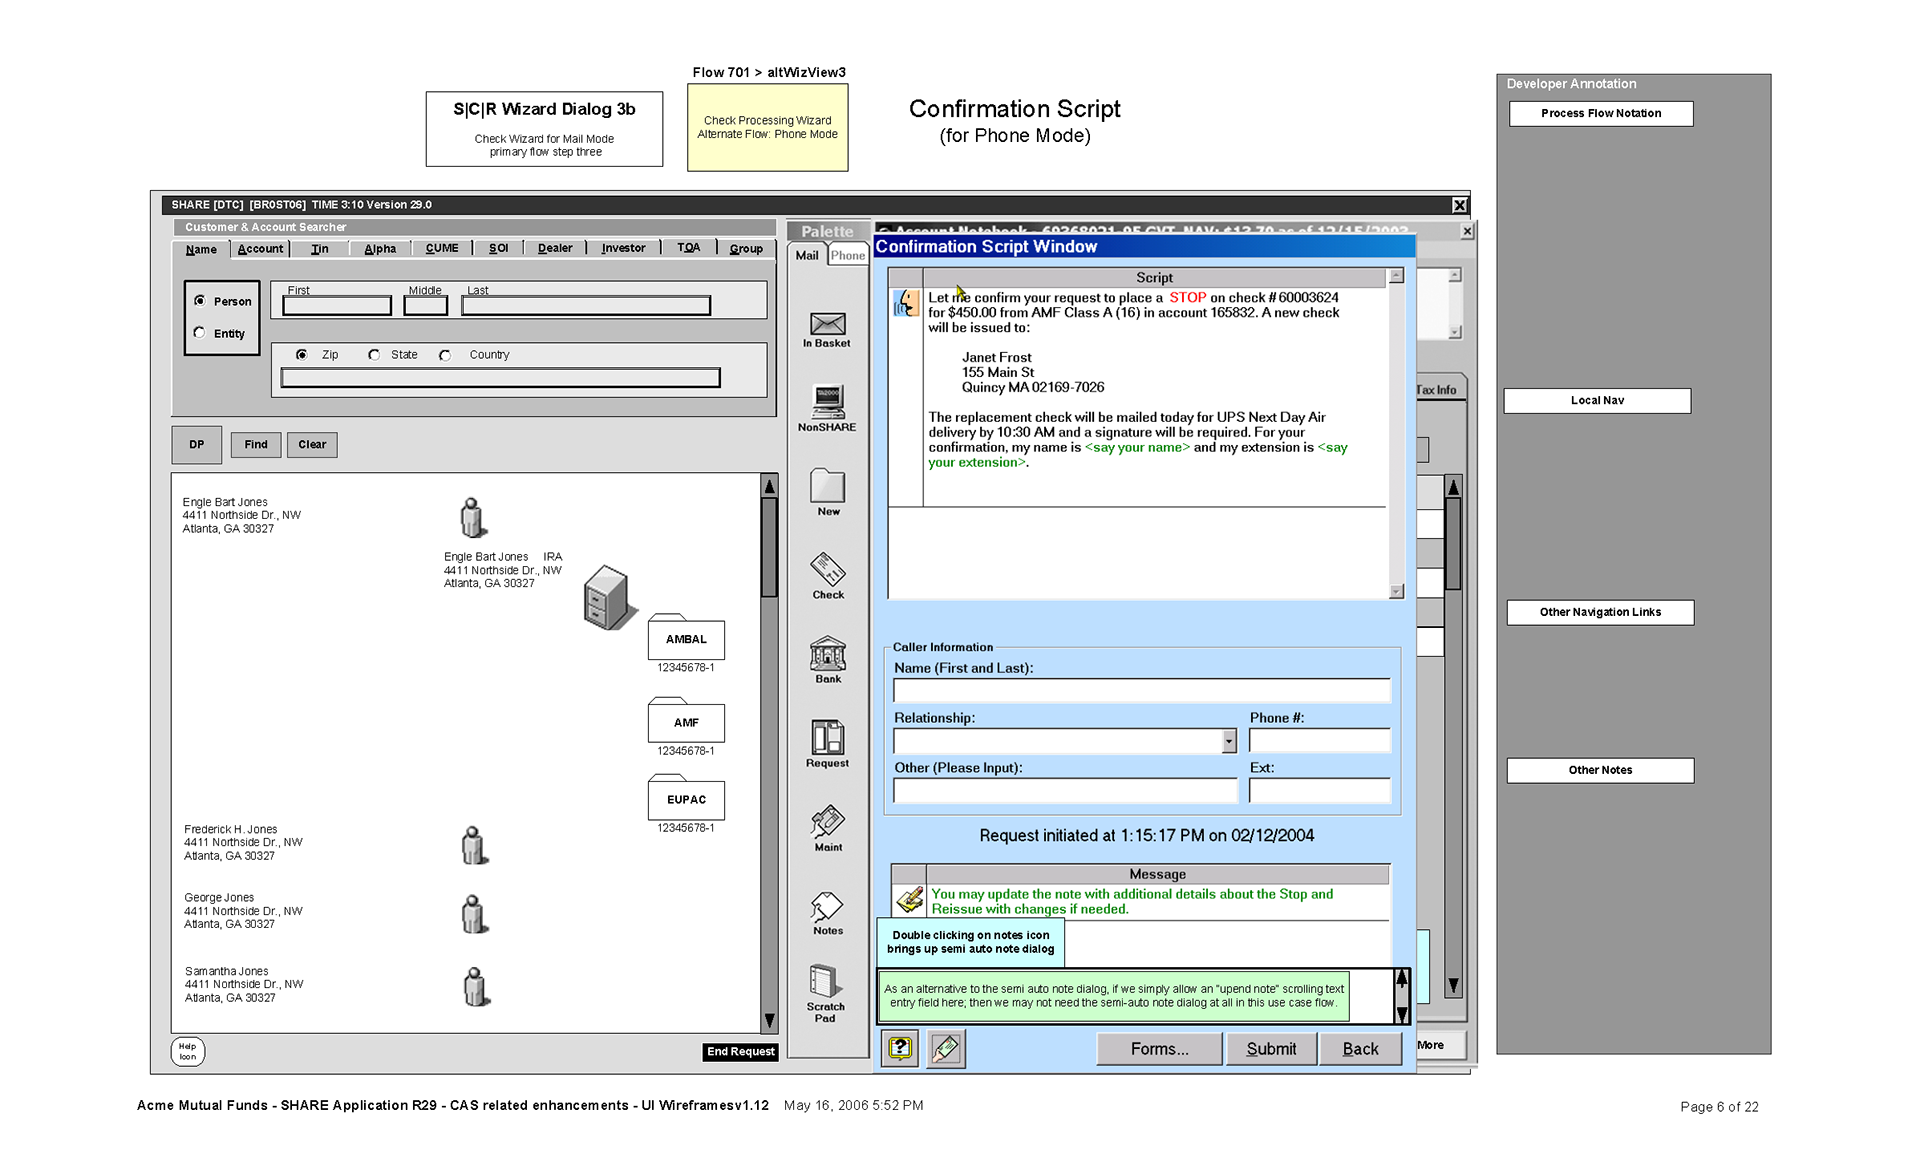
Task: Click the Request palette icon
Action: [x=827, y=738]
